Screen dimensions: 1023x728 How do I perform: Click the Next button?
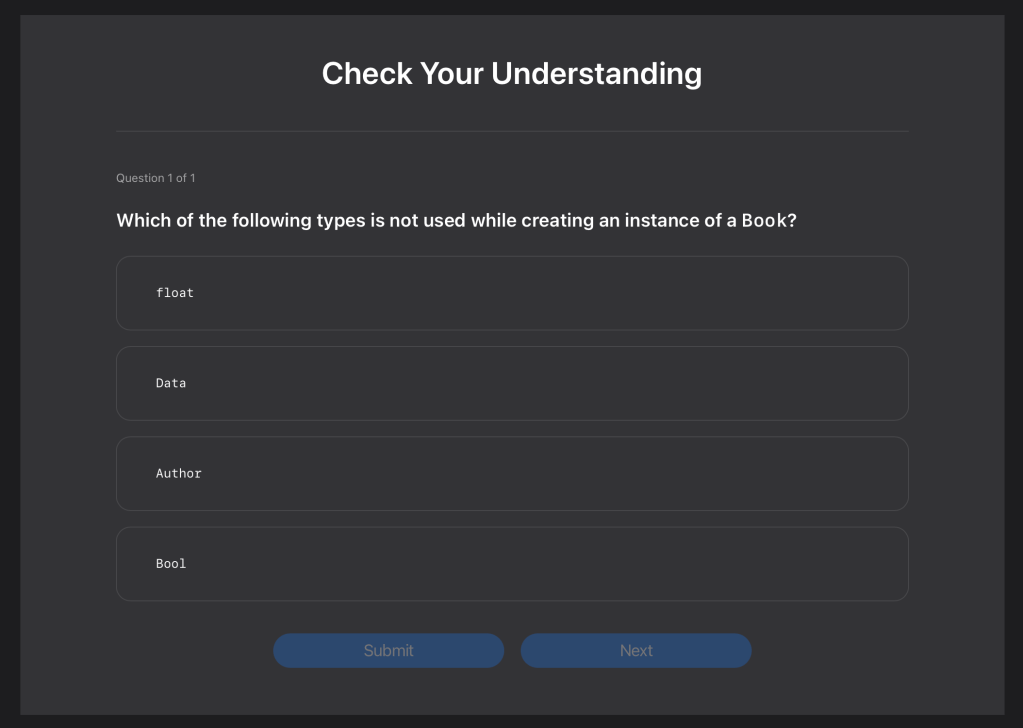click(636, 650)
